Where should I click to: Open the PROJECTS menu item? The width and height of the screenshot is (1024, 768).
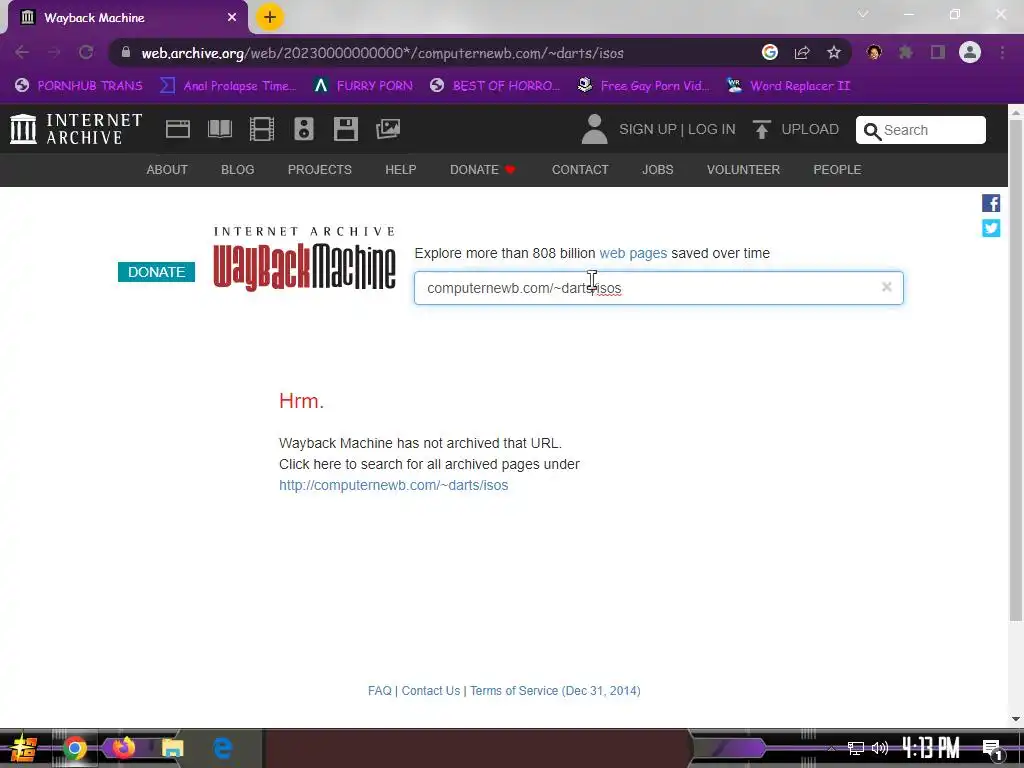point(319,170)
